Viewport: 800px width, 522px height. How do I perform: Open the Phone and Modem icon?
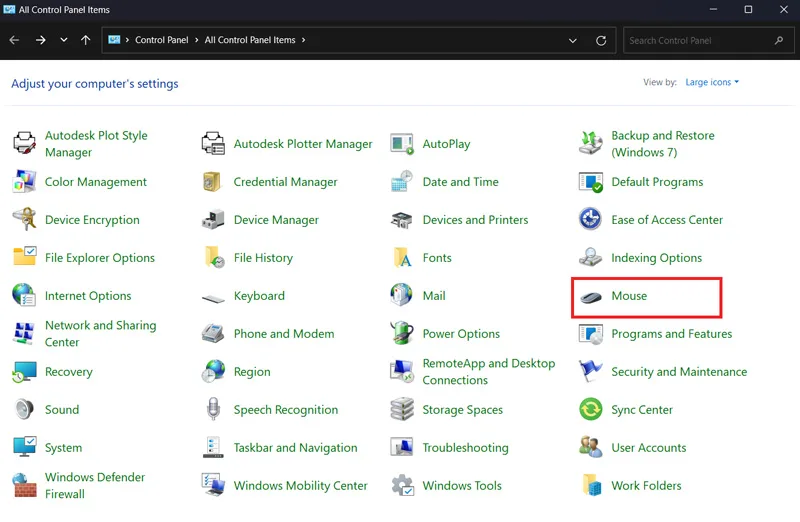(x=213, y=334)
